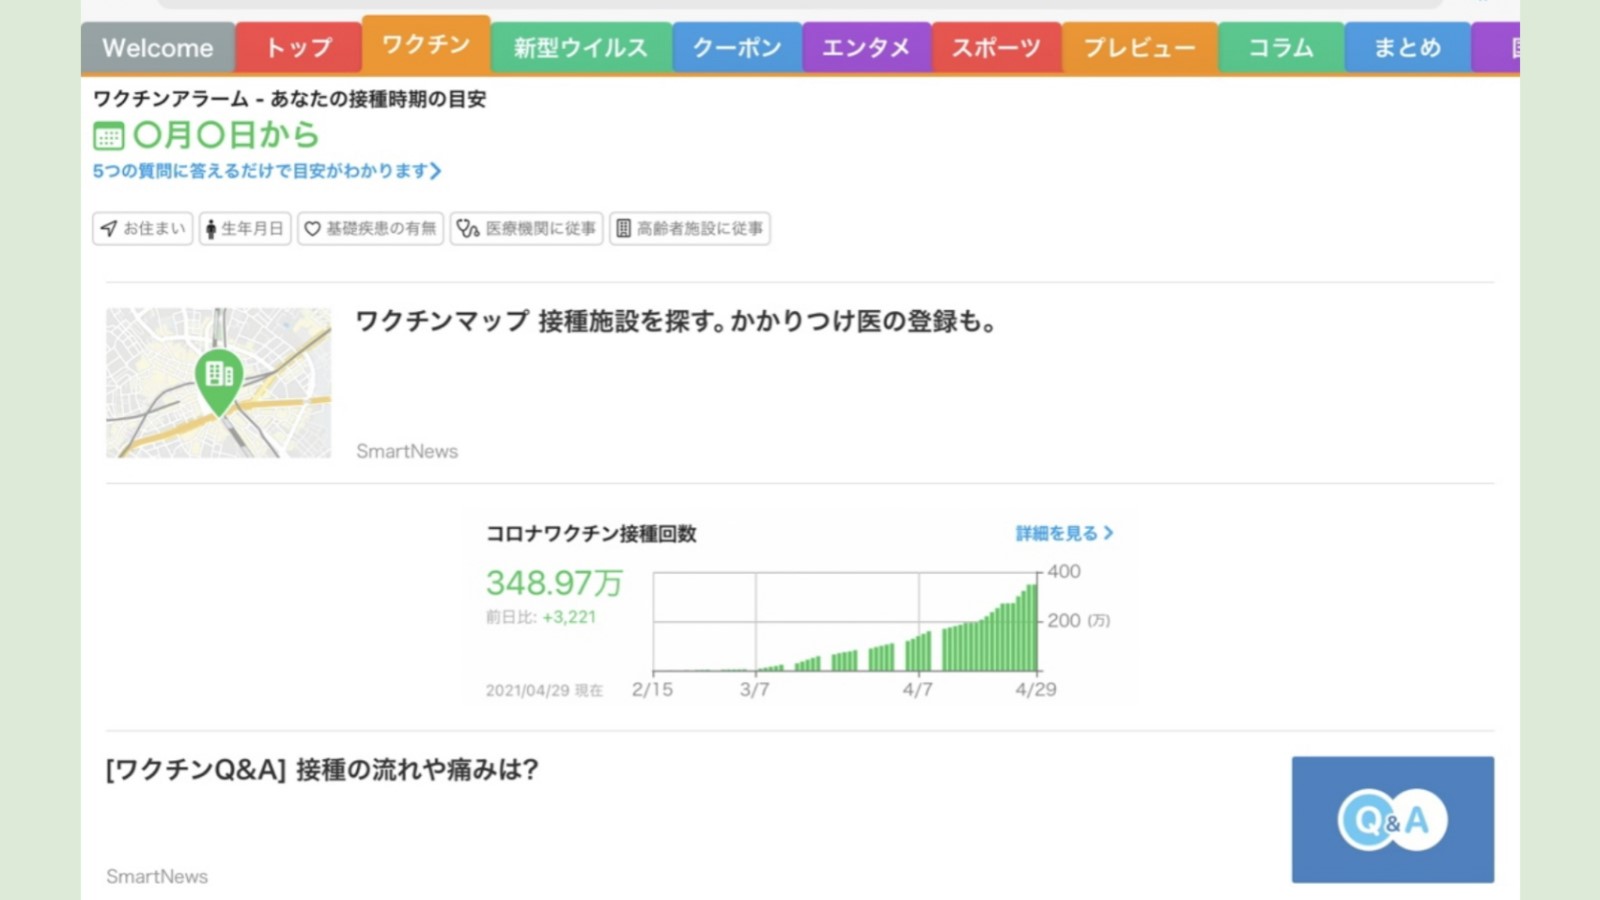This screenshot has height=900, width=1600.
Task: Open the クーポン tab
Action: (737, 48)
